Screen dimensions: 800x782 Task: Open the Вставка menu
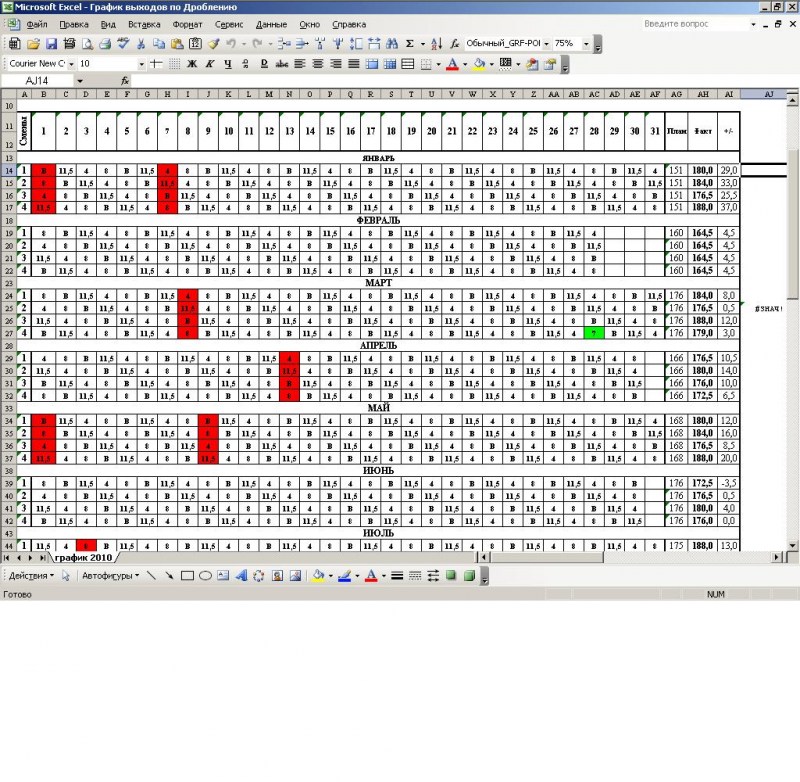click(144, 24)
